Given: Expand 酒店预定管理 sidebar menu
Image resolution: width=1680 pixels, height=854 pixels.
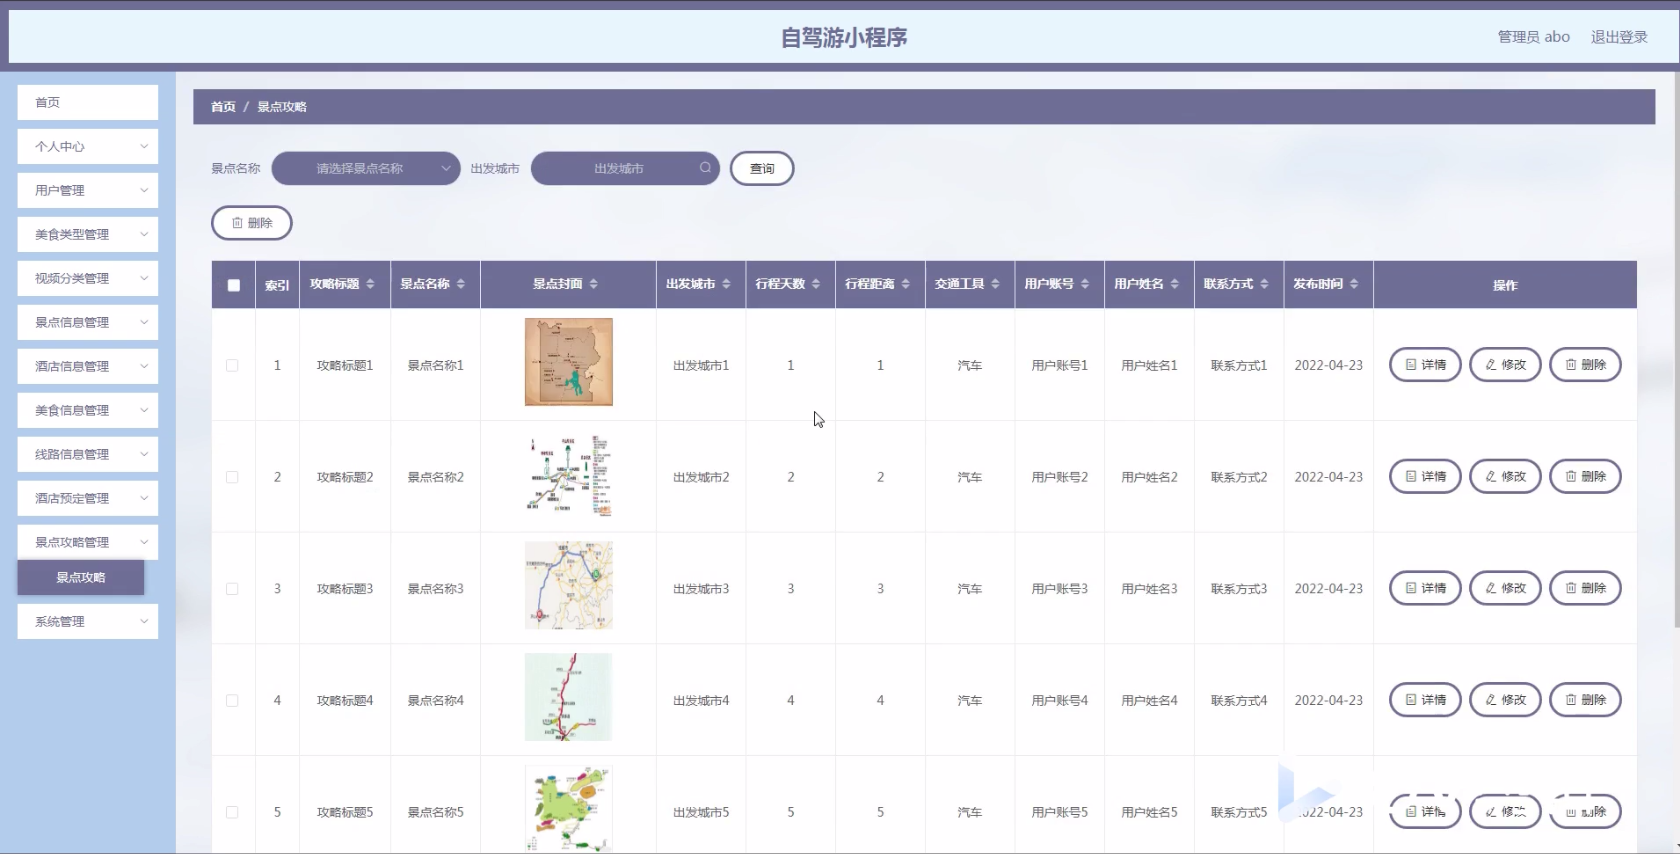Looking at the screenshot, I should [88, 498].
